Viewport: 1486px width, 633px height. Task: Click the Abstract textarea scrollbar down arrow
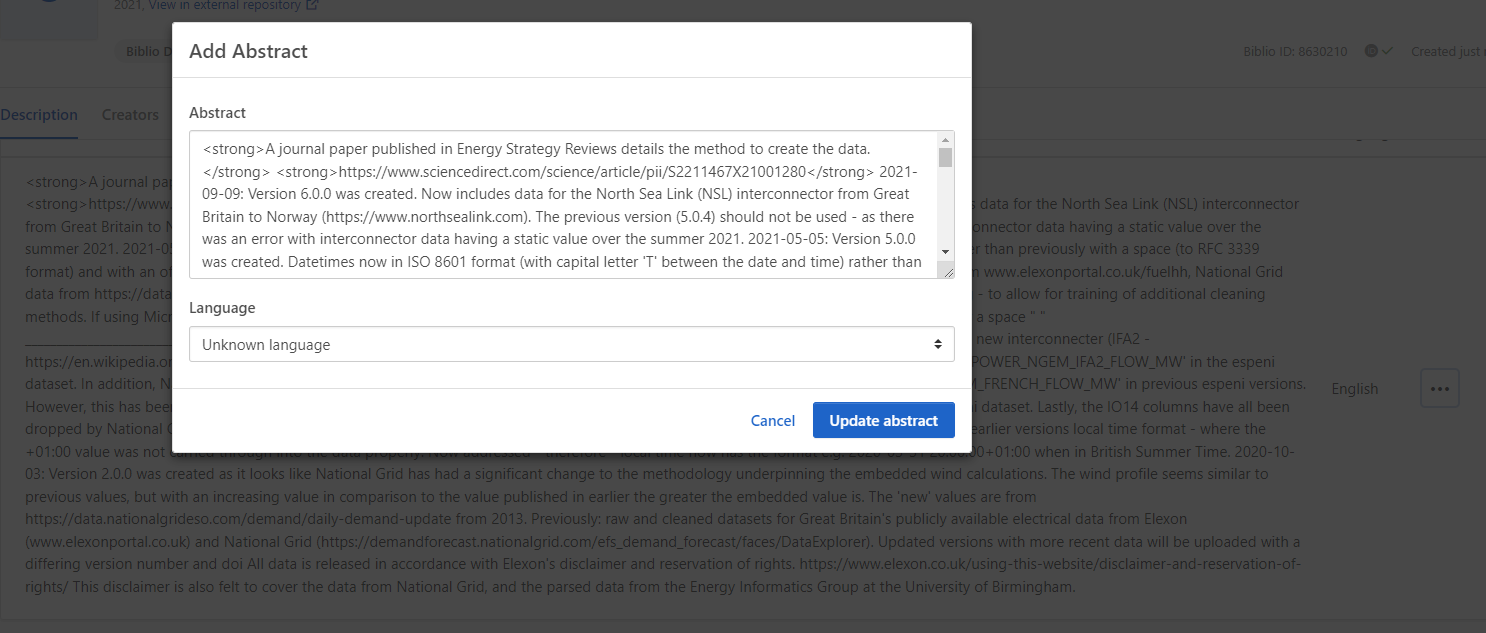[945, 253]
